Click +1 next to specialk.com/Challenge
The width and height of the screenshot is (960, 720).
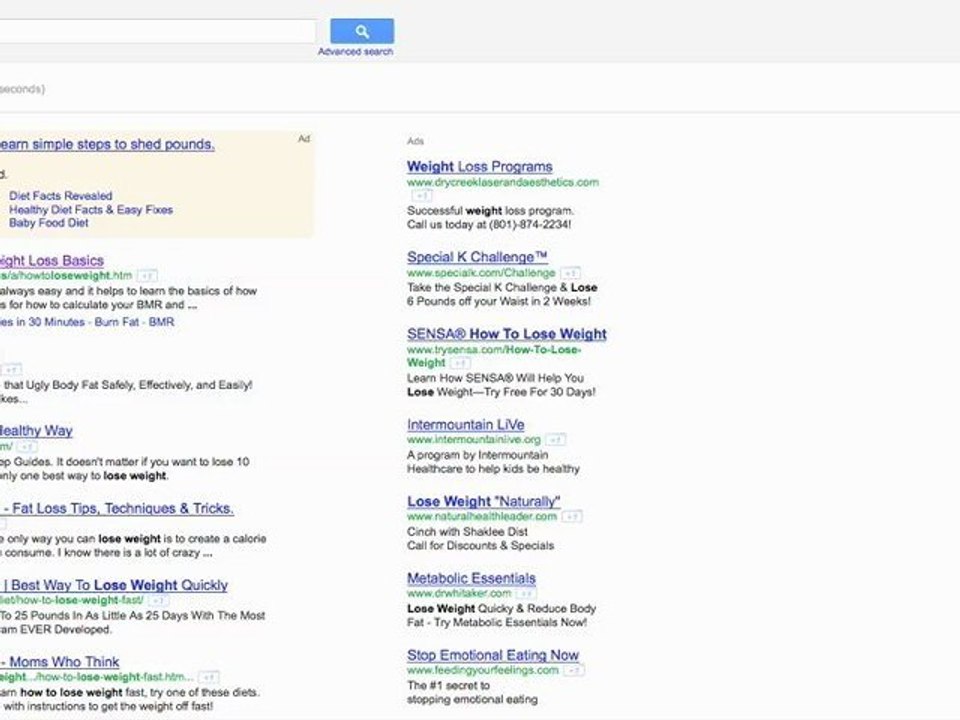(x=571, y=273)
